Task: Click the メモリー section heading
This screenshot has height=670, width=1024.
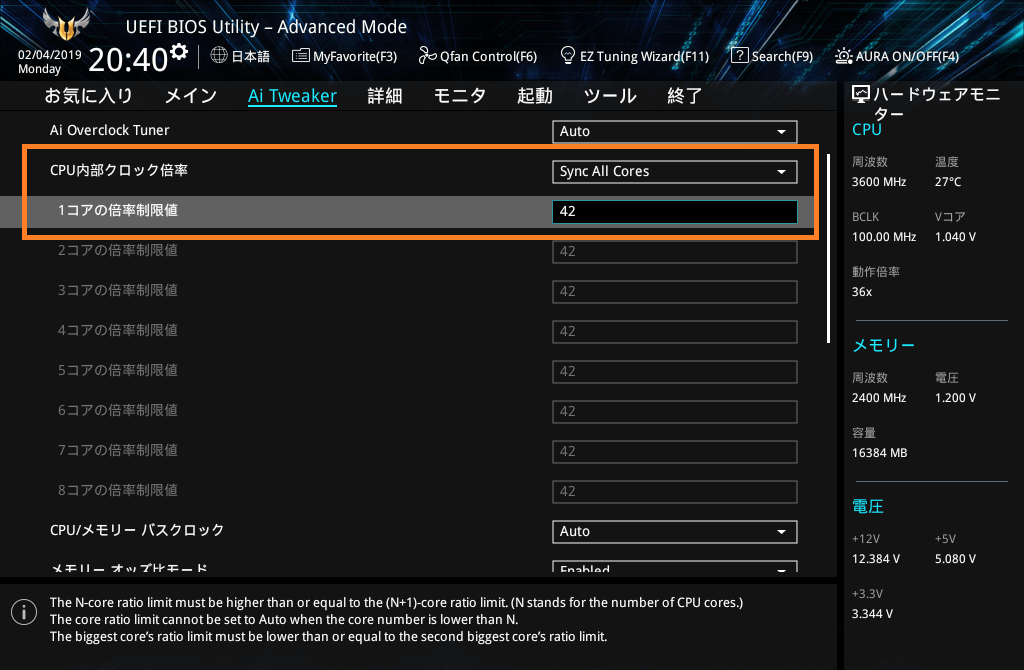Action: [x=884, y=345]
